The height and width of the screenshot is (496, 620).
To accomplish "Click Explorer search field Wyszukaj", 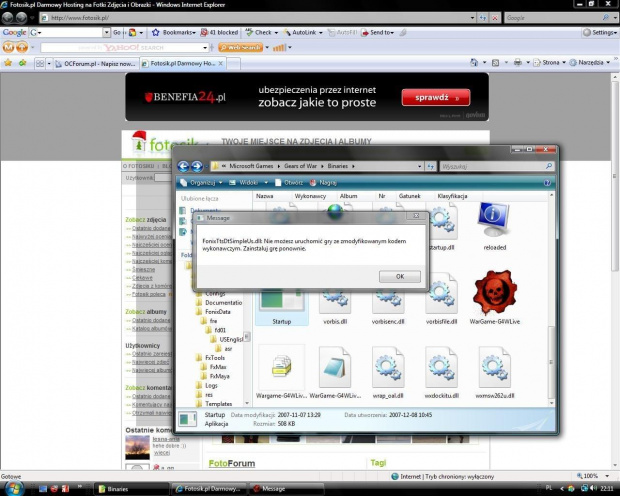I will pos(493,167).
